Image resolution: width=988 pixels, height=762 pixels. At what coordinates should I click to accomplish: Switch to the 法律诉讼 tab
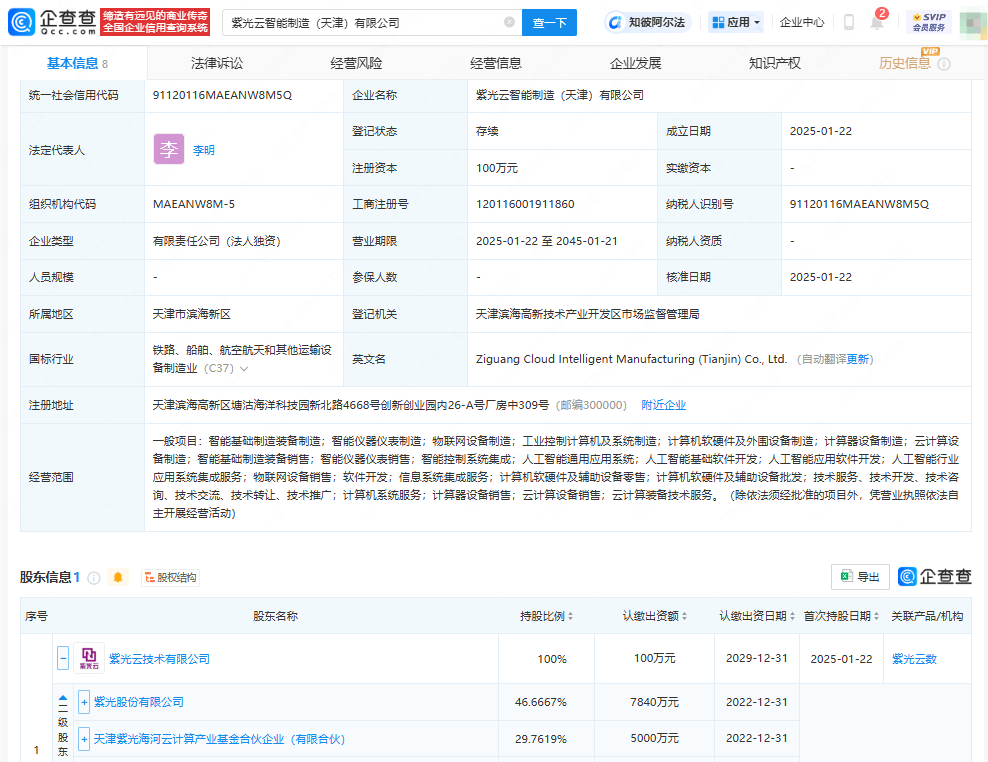pyautogui.click(x=217, y=63)
